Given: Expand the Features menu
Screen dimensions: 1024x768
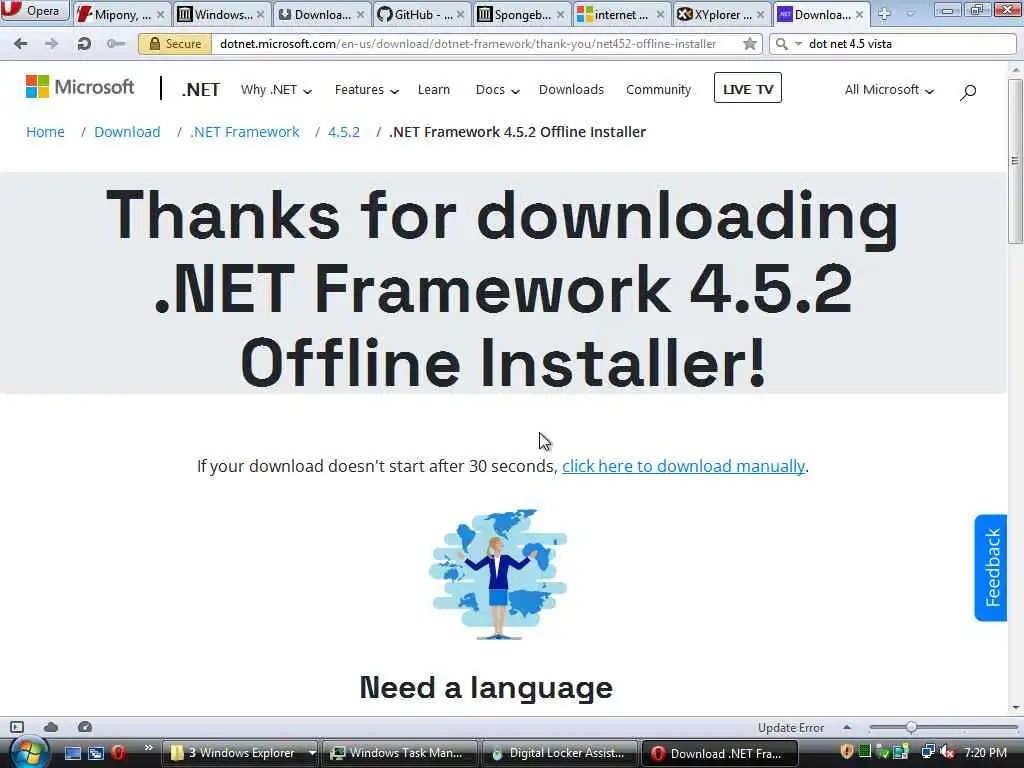Looking at the screenshot, I should (x=366, y=89).
